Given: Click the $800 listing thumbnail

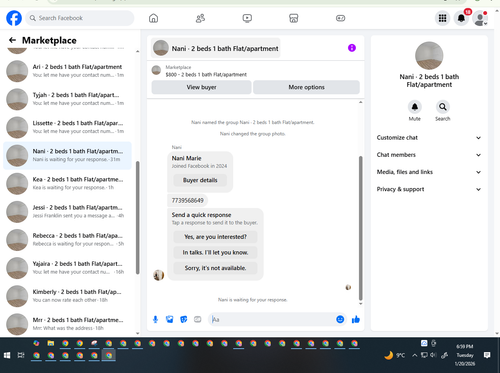Looking at the screenshot, I should [156, 70].
